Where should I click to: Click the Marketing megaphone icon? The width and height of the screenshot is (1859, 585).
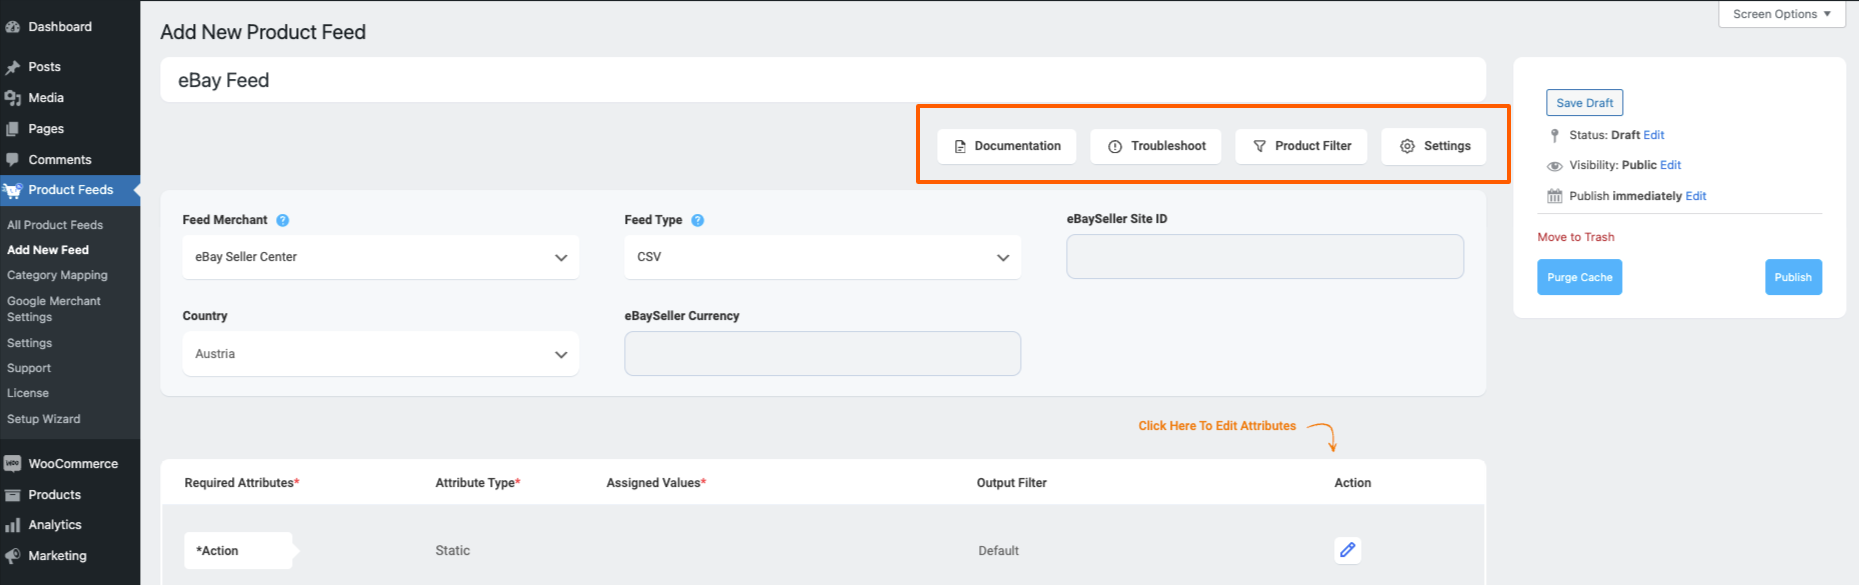[x=13, y=556]
